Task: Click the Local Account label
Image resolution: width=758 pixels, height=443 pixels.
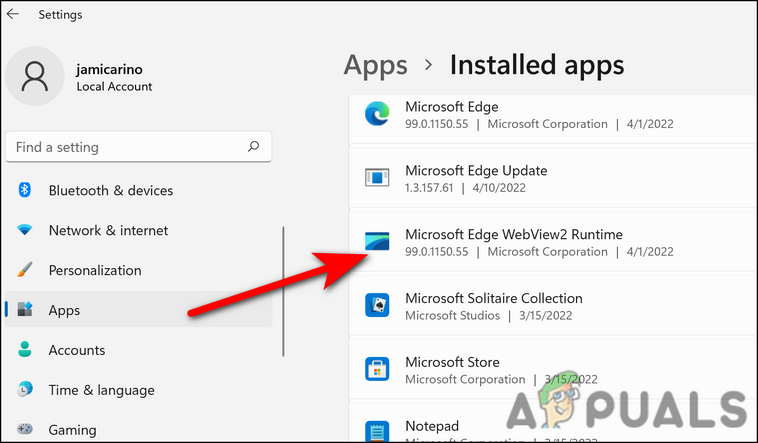Action: pos(114,87)
